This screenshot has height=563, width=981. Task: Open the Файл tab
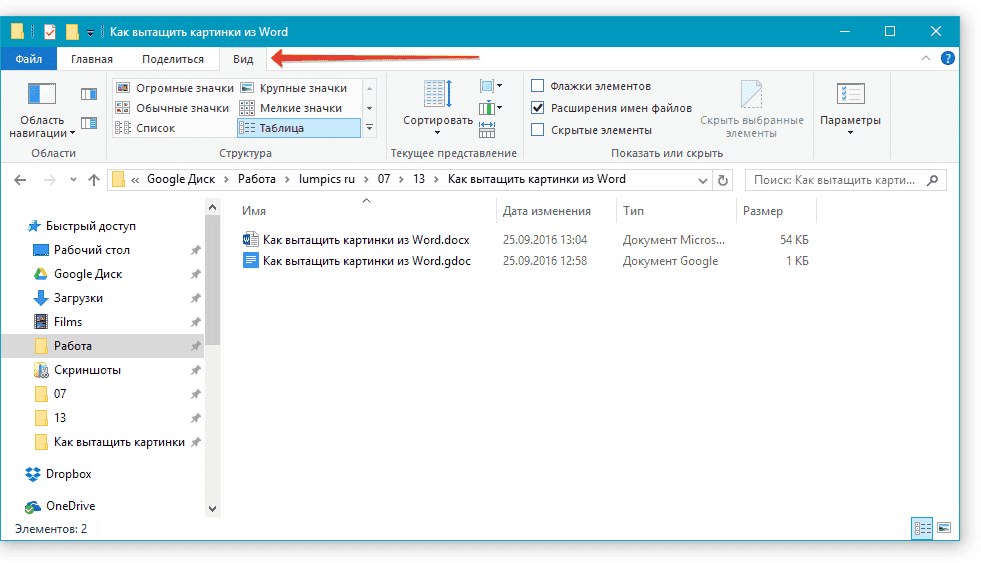pos(28,59)
